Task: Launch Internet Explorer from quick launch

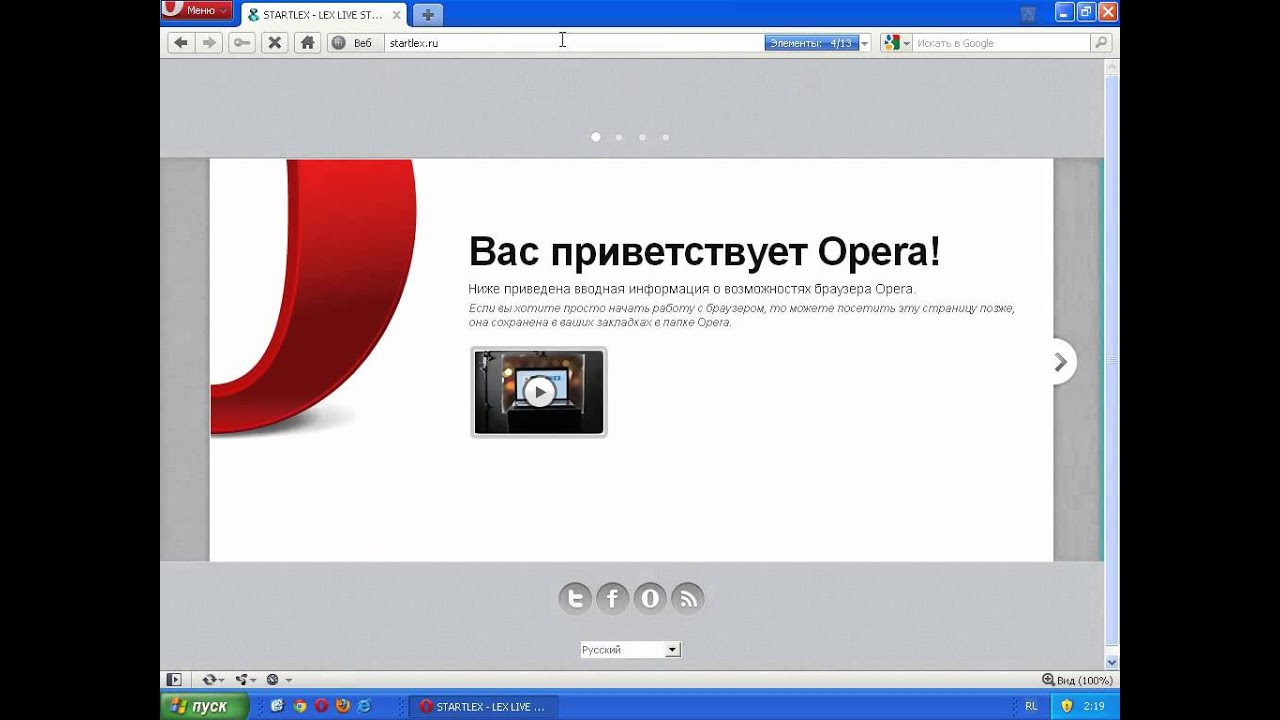Action: coord(364,706)
